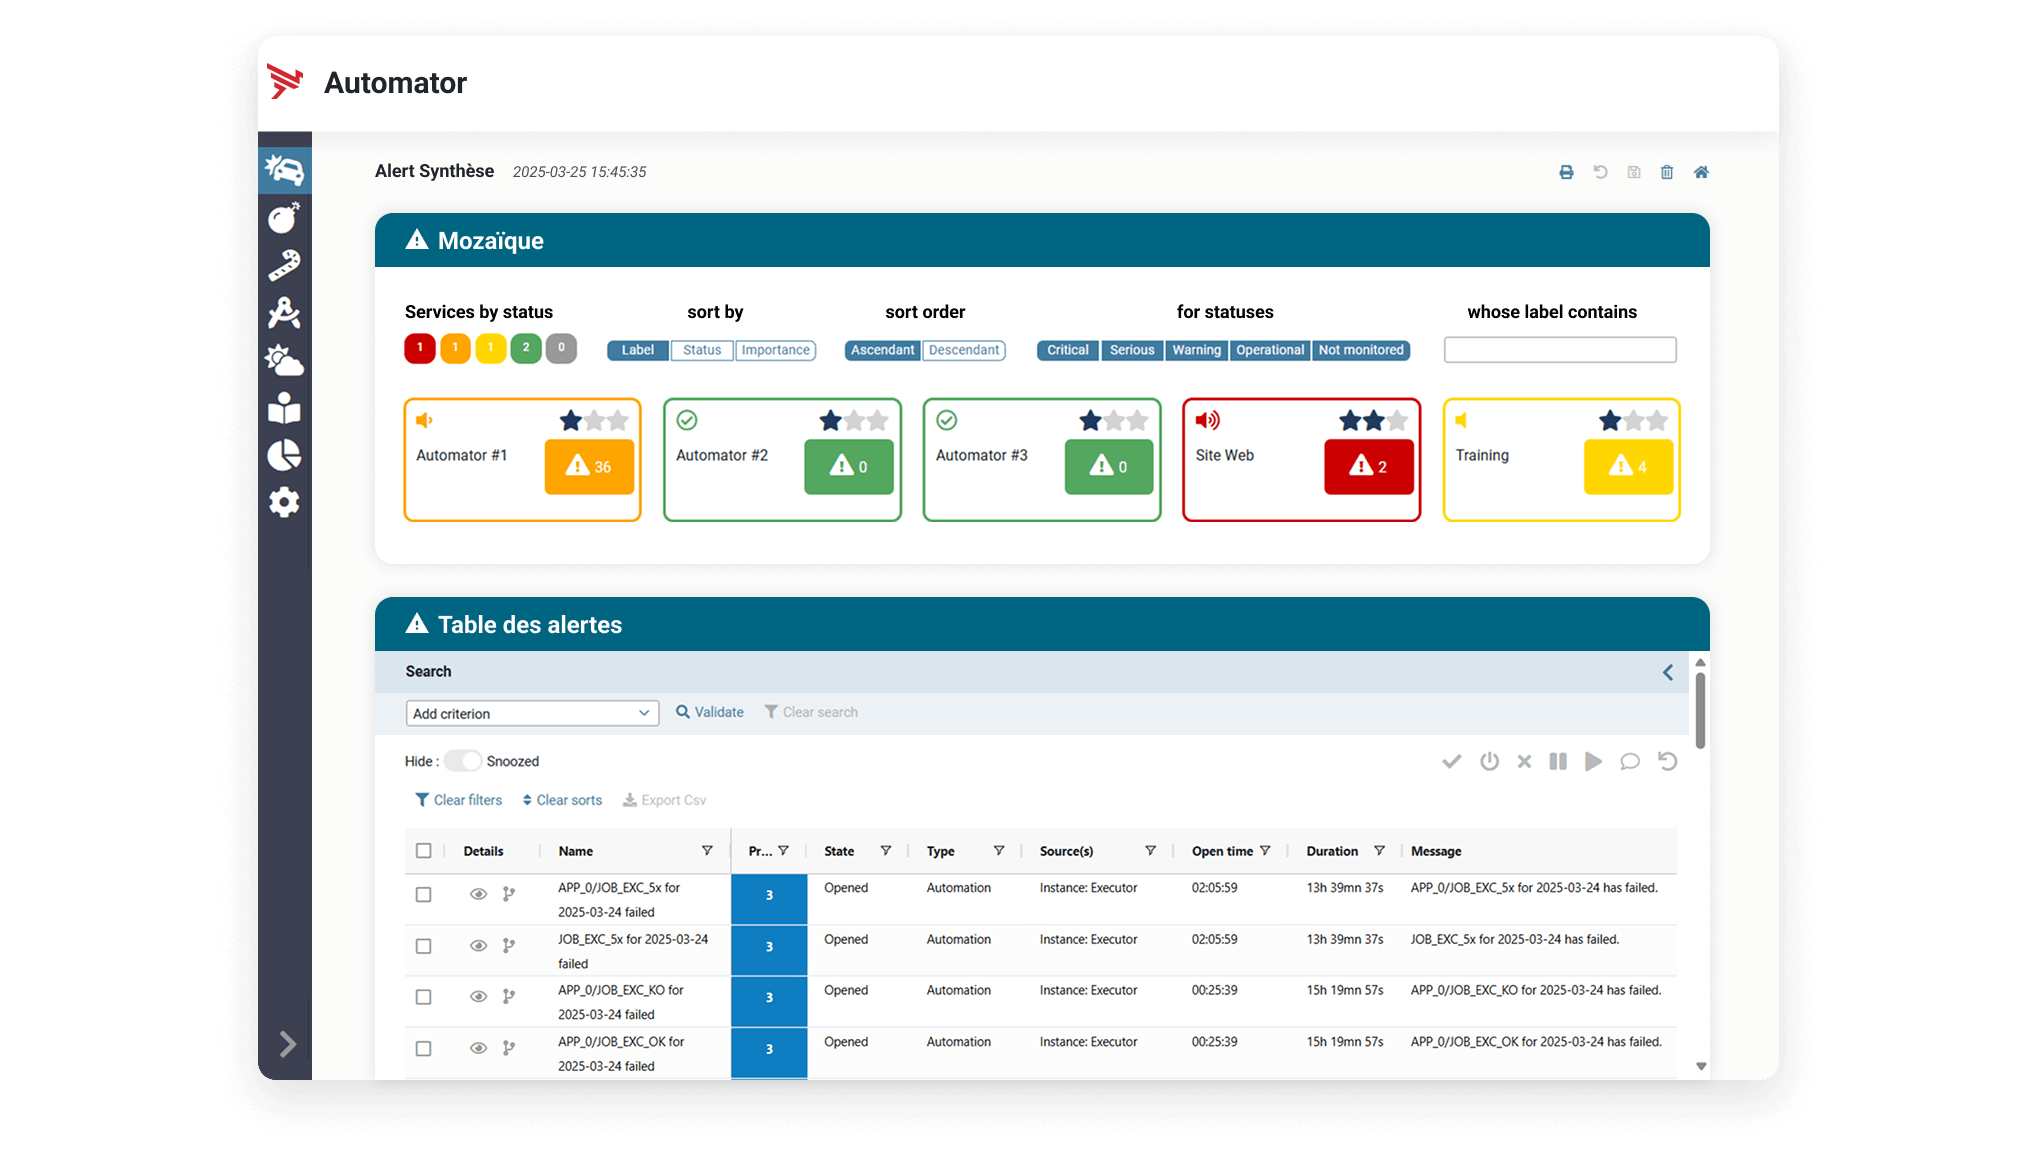The height and width of the screenshot is (1149, 2040).
Task: Open settings gear in sidebar
Action: click(x=284, y=502)
